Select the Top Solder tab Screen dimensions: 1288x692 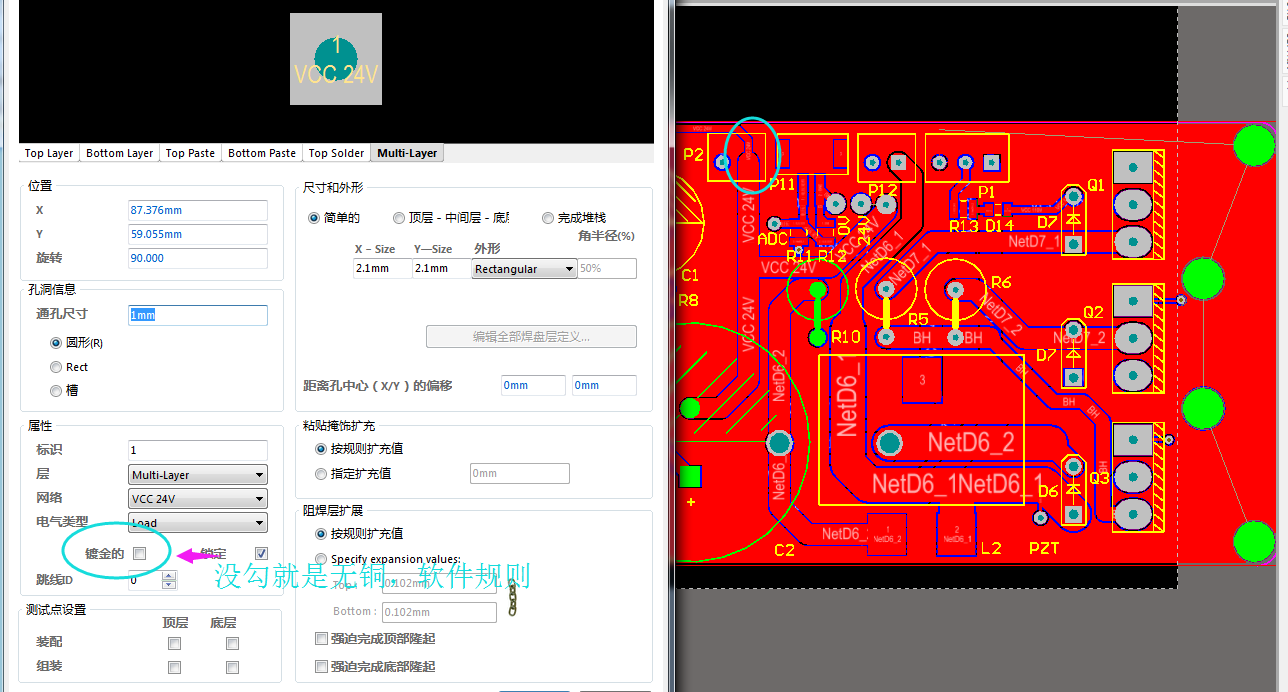coord(336,153)
